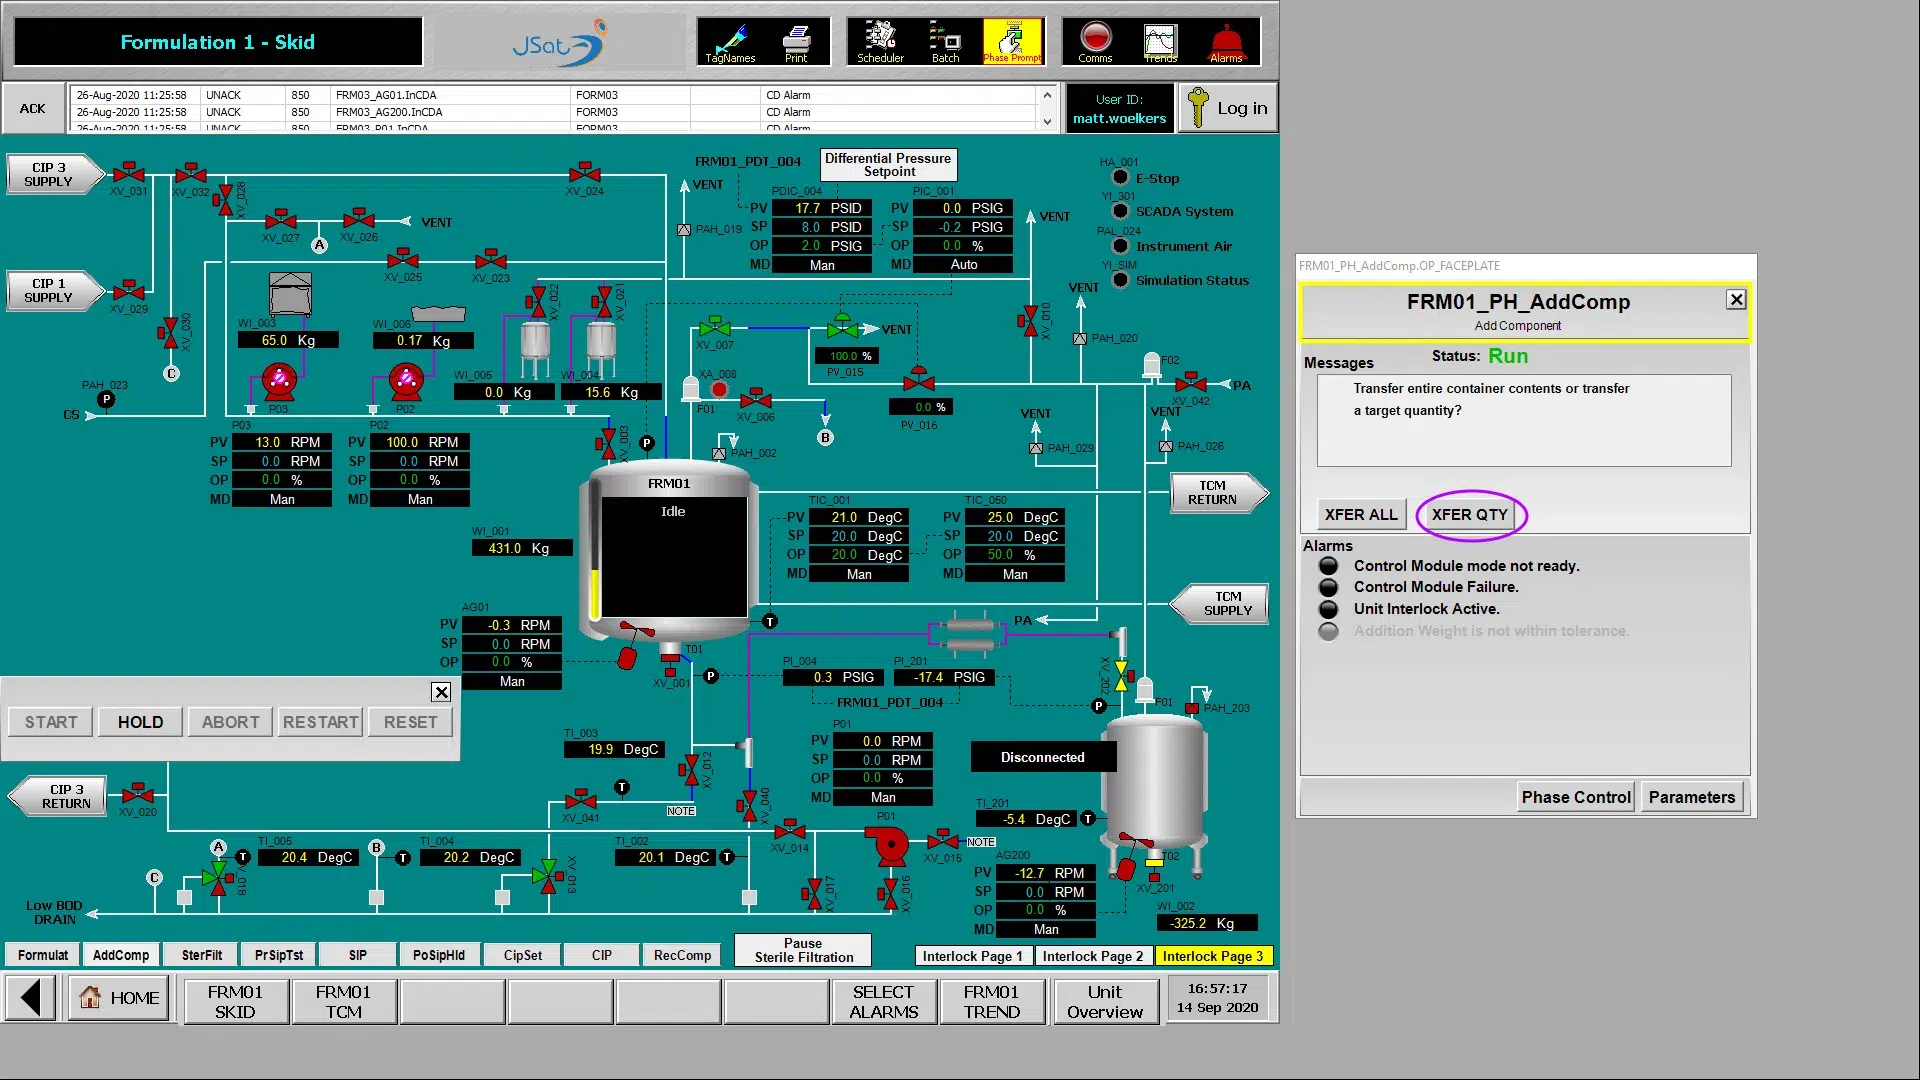1920x1080 pixels.
Task: Select valve XV_025 symbol
Action: (403, 260)
